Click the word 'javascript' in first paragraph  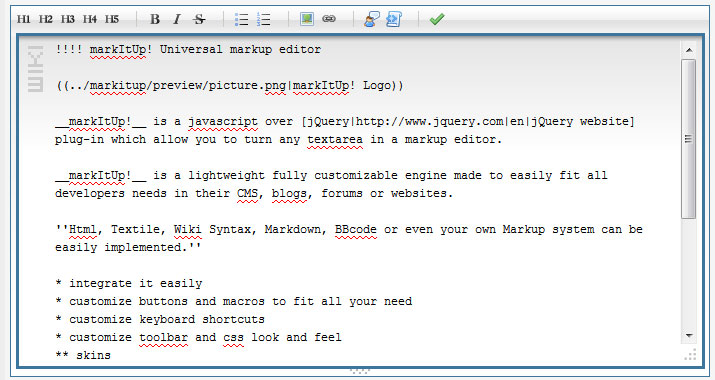[223, 121]
